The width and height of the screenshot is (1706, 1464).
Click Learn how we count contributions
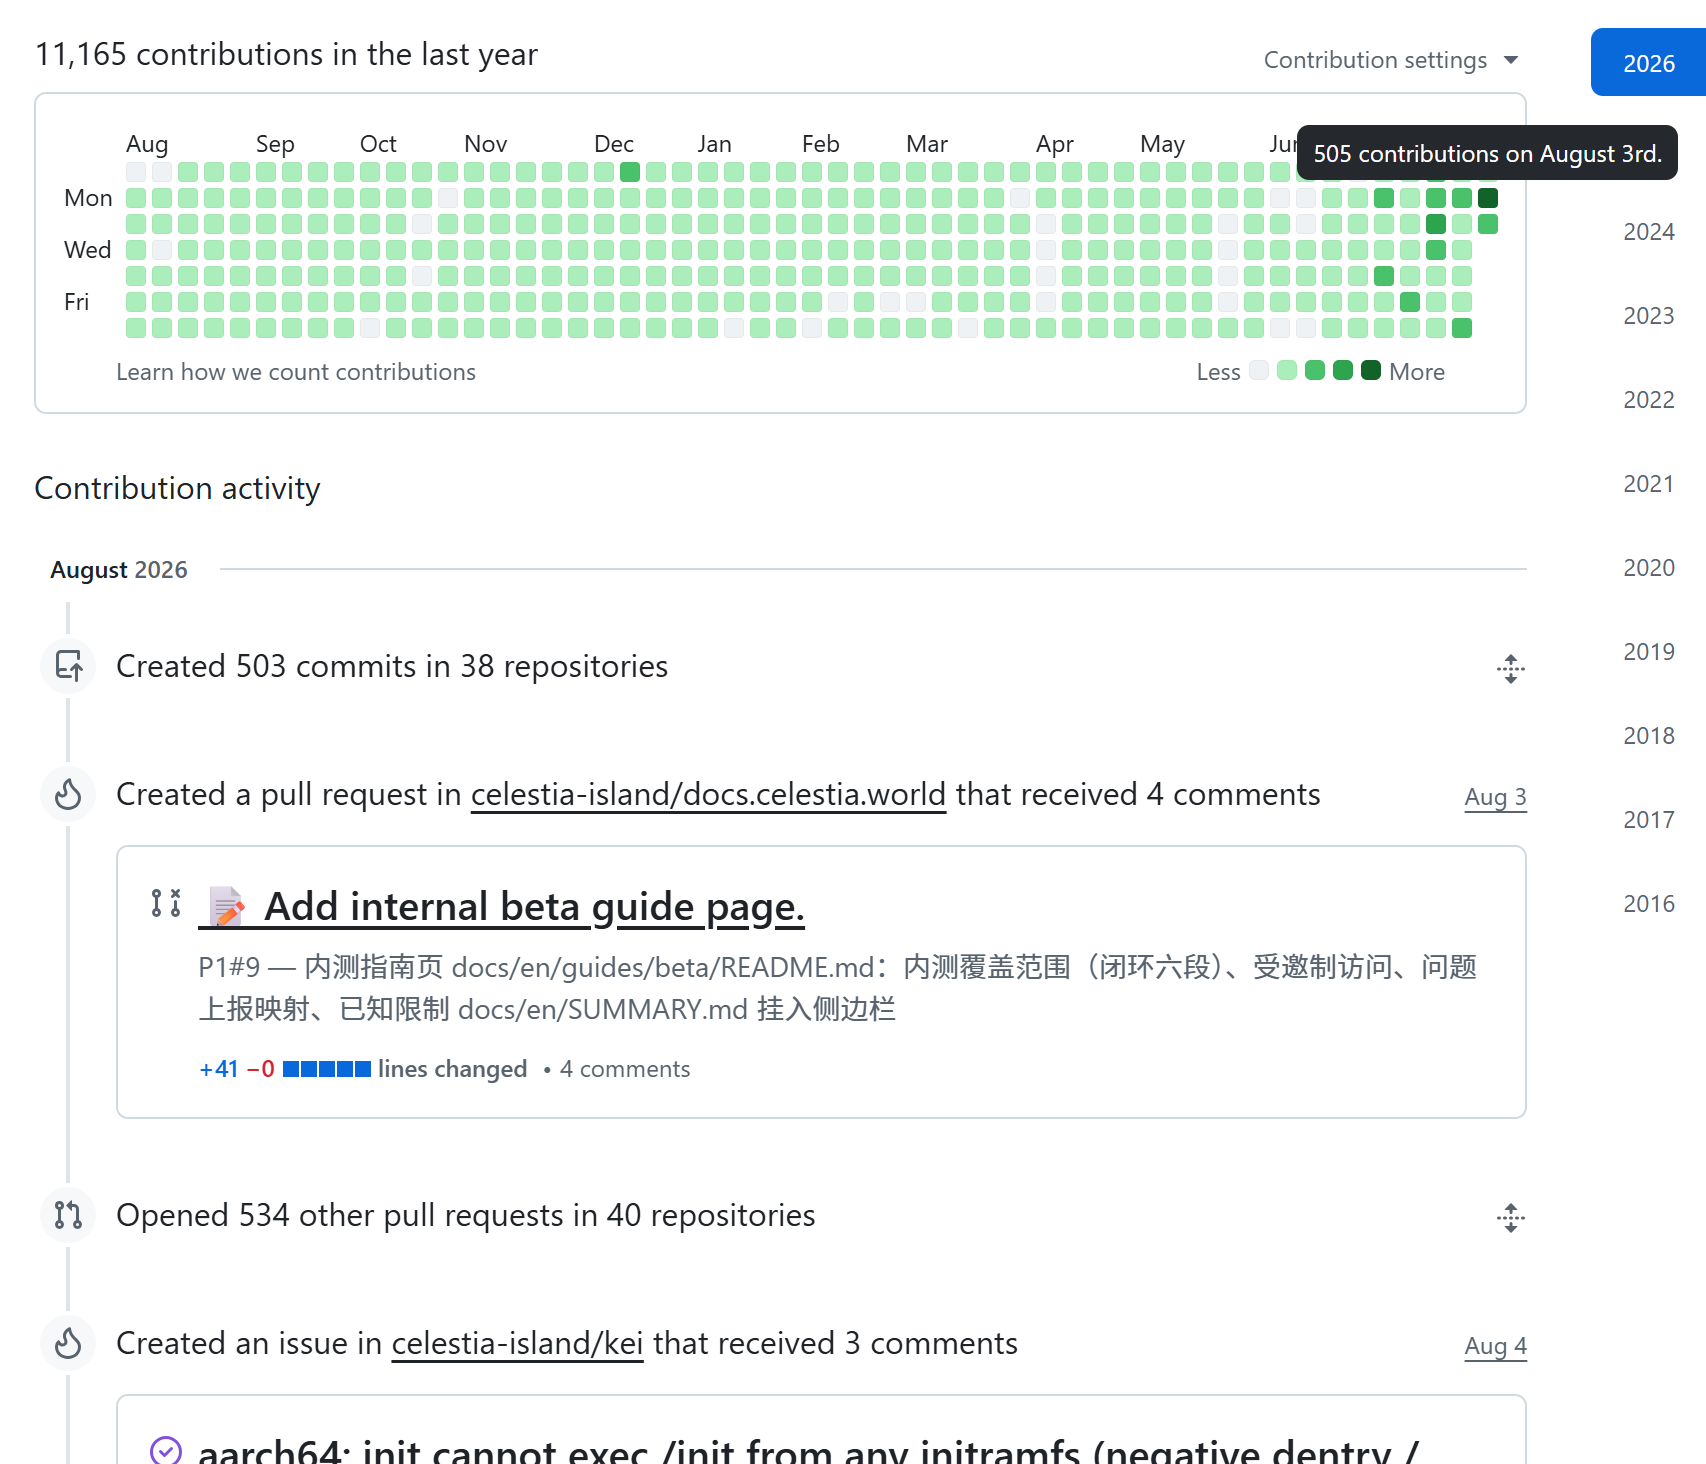[x=296, y=372]
